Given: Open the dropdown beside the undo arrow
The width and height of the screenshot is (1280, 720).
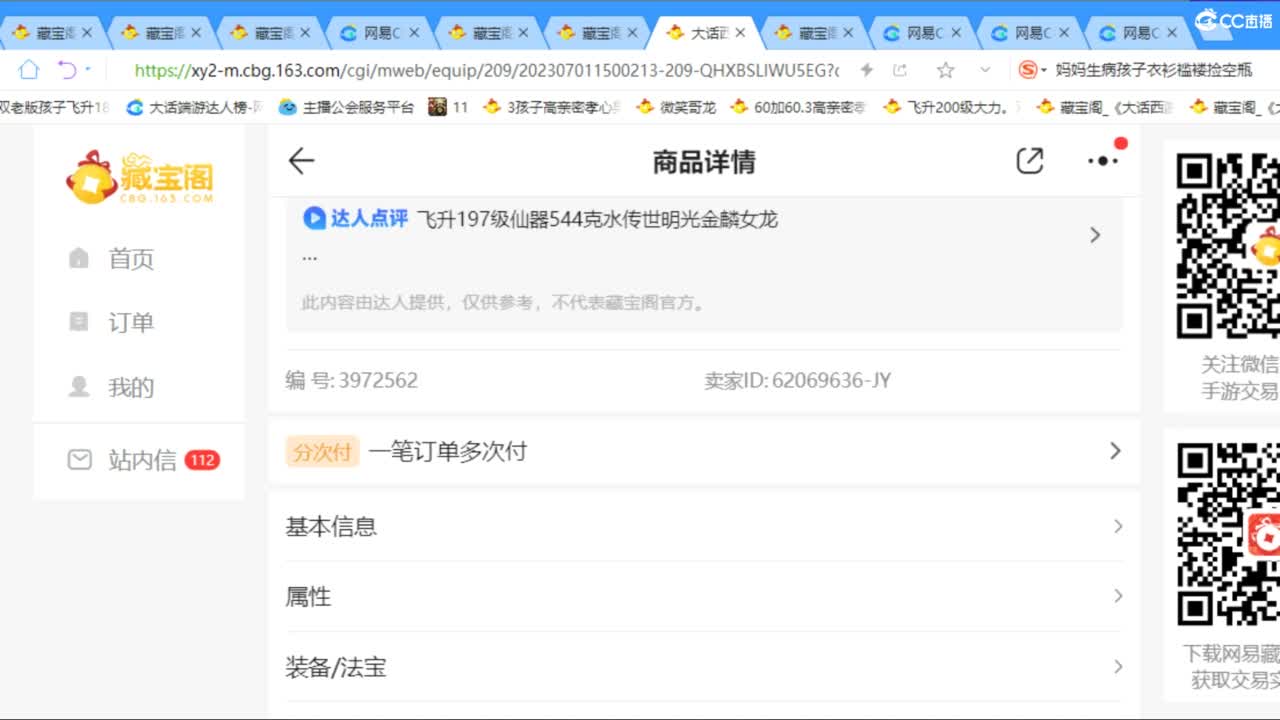Looking at the screenshot, I should (88, 70).
